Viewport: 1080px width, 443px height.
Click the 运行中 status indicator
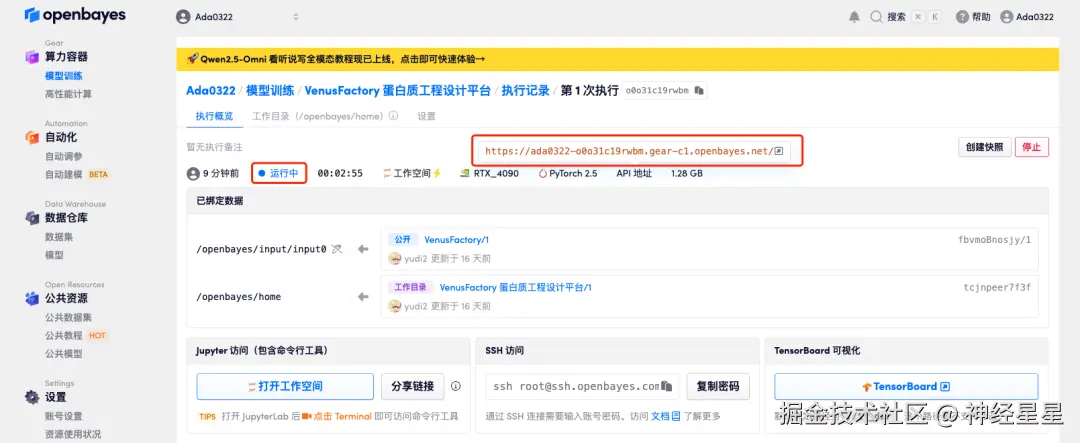[x=278, y=174]
